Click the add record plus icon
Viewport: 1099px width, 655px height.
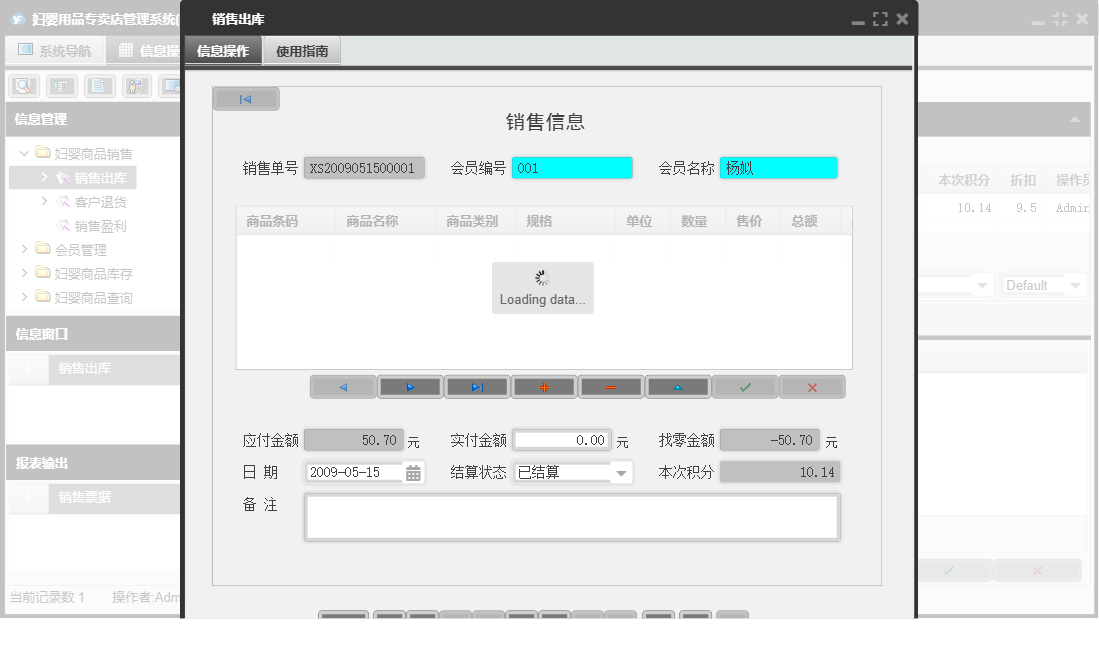(x=544, y=386)
